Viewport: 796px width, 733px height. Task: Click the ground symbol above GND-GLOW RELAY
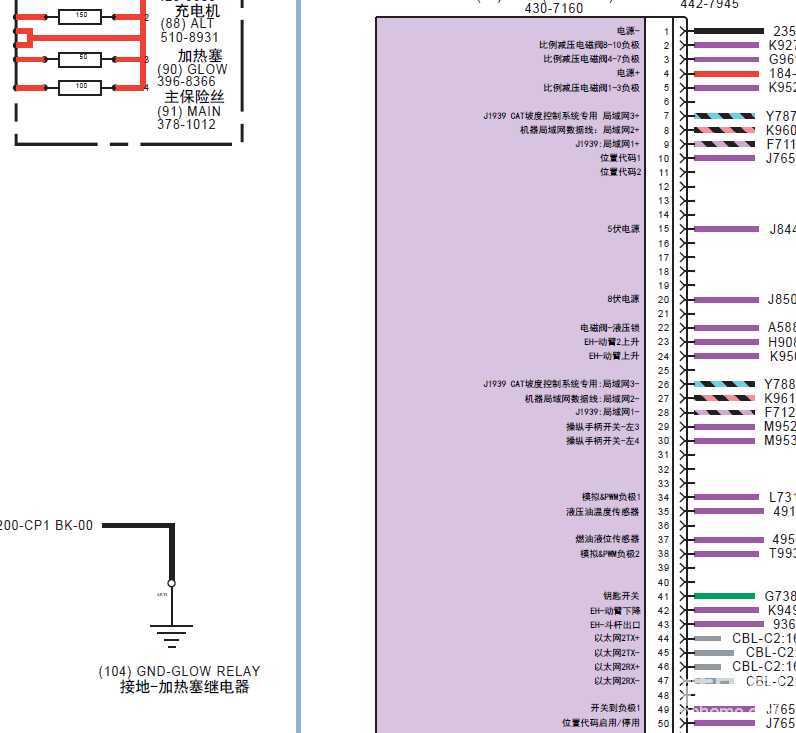(172, 636)
